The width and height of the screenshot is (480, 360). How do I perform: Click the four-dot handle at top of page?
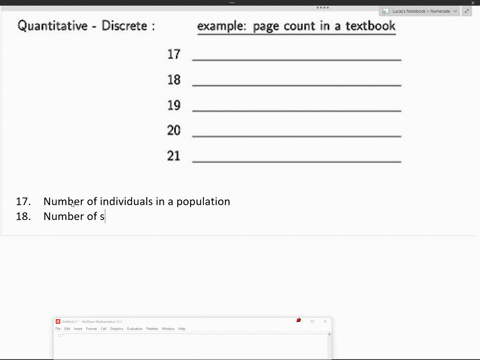click(323, 7)
